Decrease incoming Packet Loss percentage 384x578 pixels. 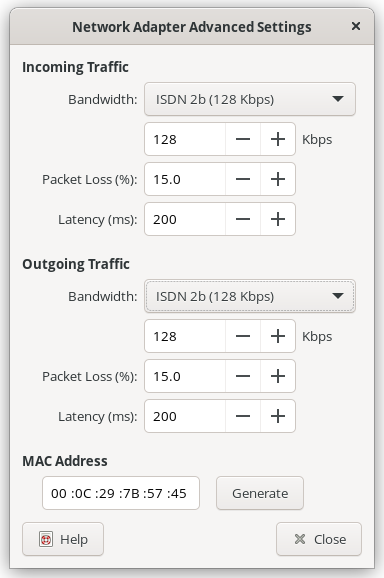(x=243, y=179)
